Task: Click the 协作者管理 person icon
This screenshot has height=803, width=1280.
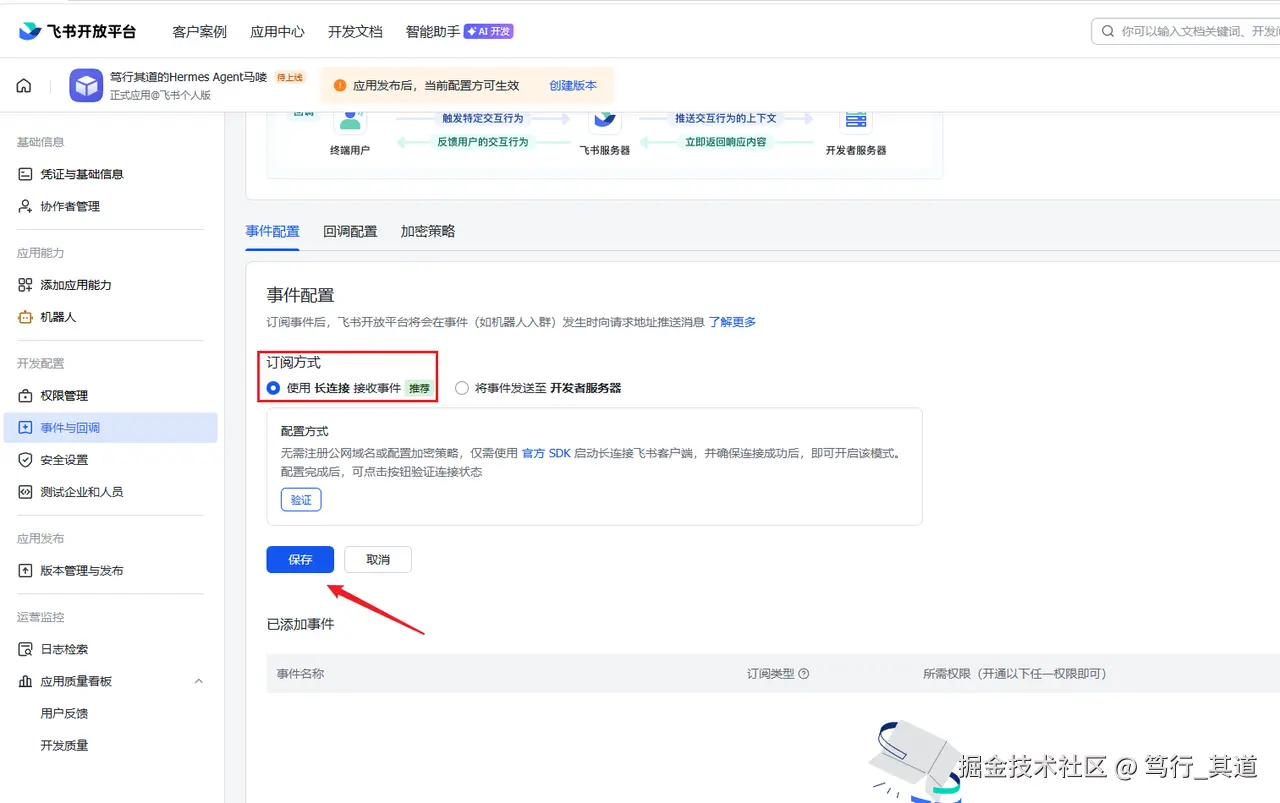Action: [x=26, y=206]
